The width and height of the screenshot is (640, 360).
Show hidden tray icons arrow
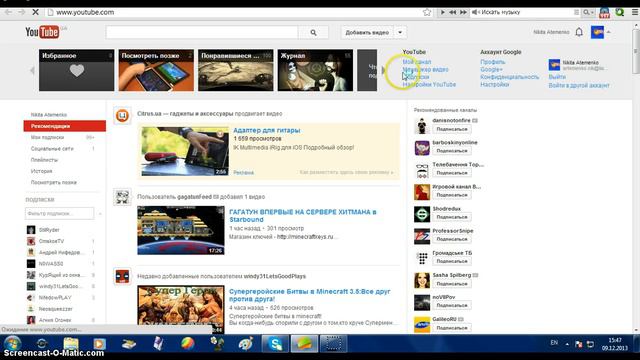point(567,344)
